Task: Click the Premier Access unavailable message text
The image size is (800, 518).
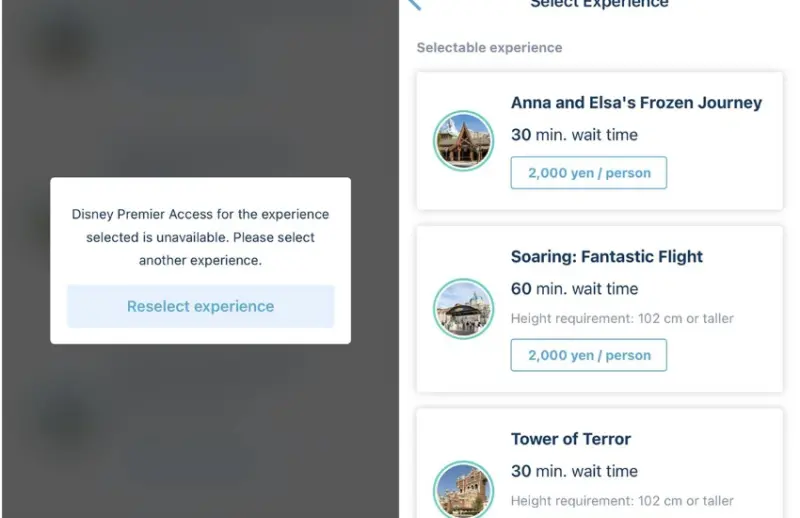Action: 201,237
